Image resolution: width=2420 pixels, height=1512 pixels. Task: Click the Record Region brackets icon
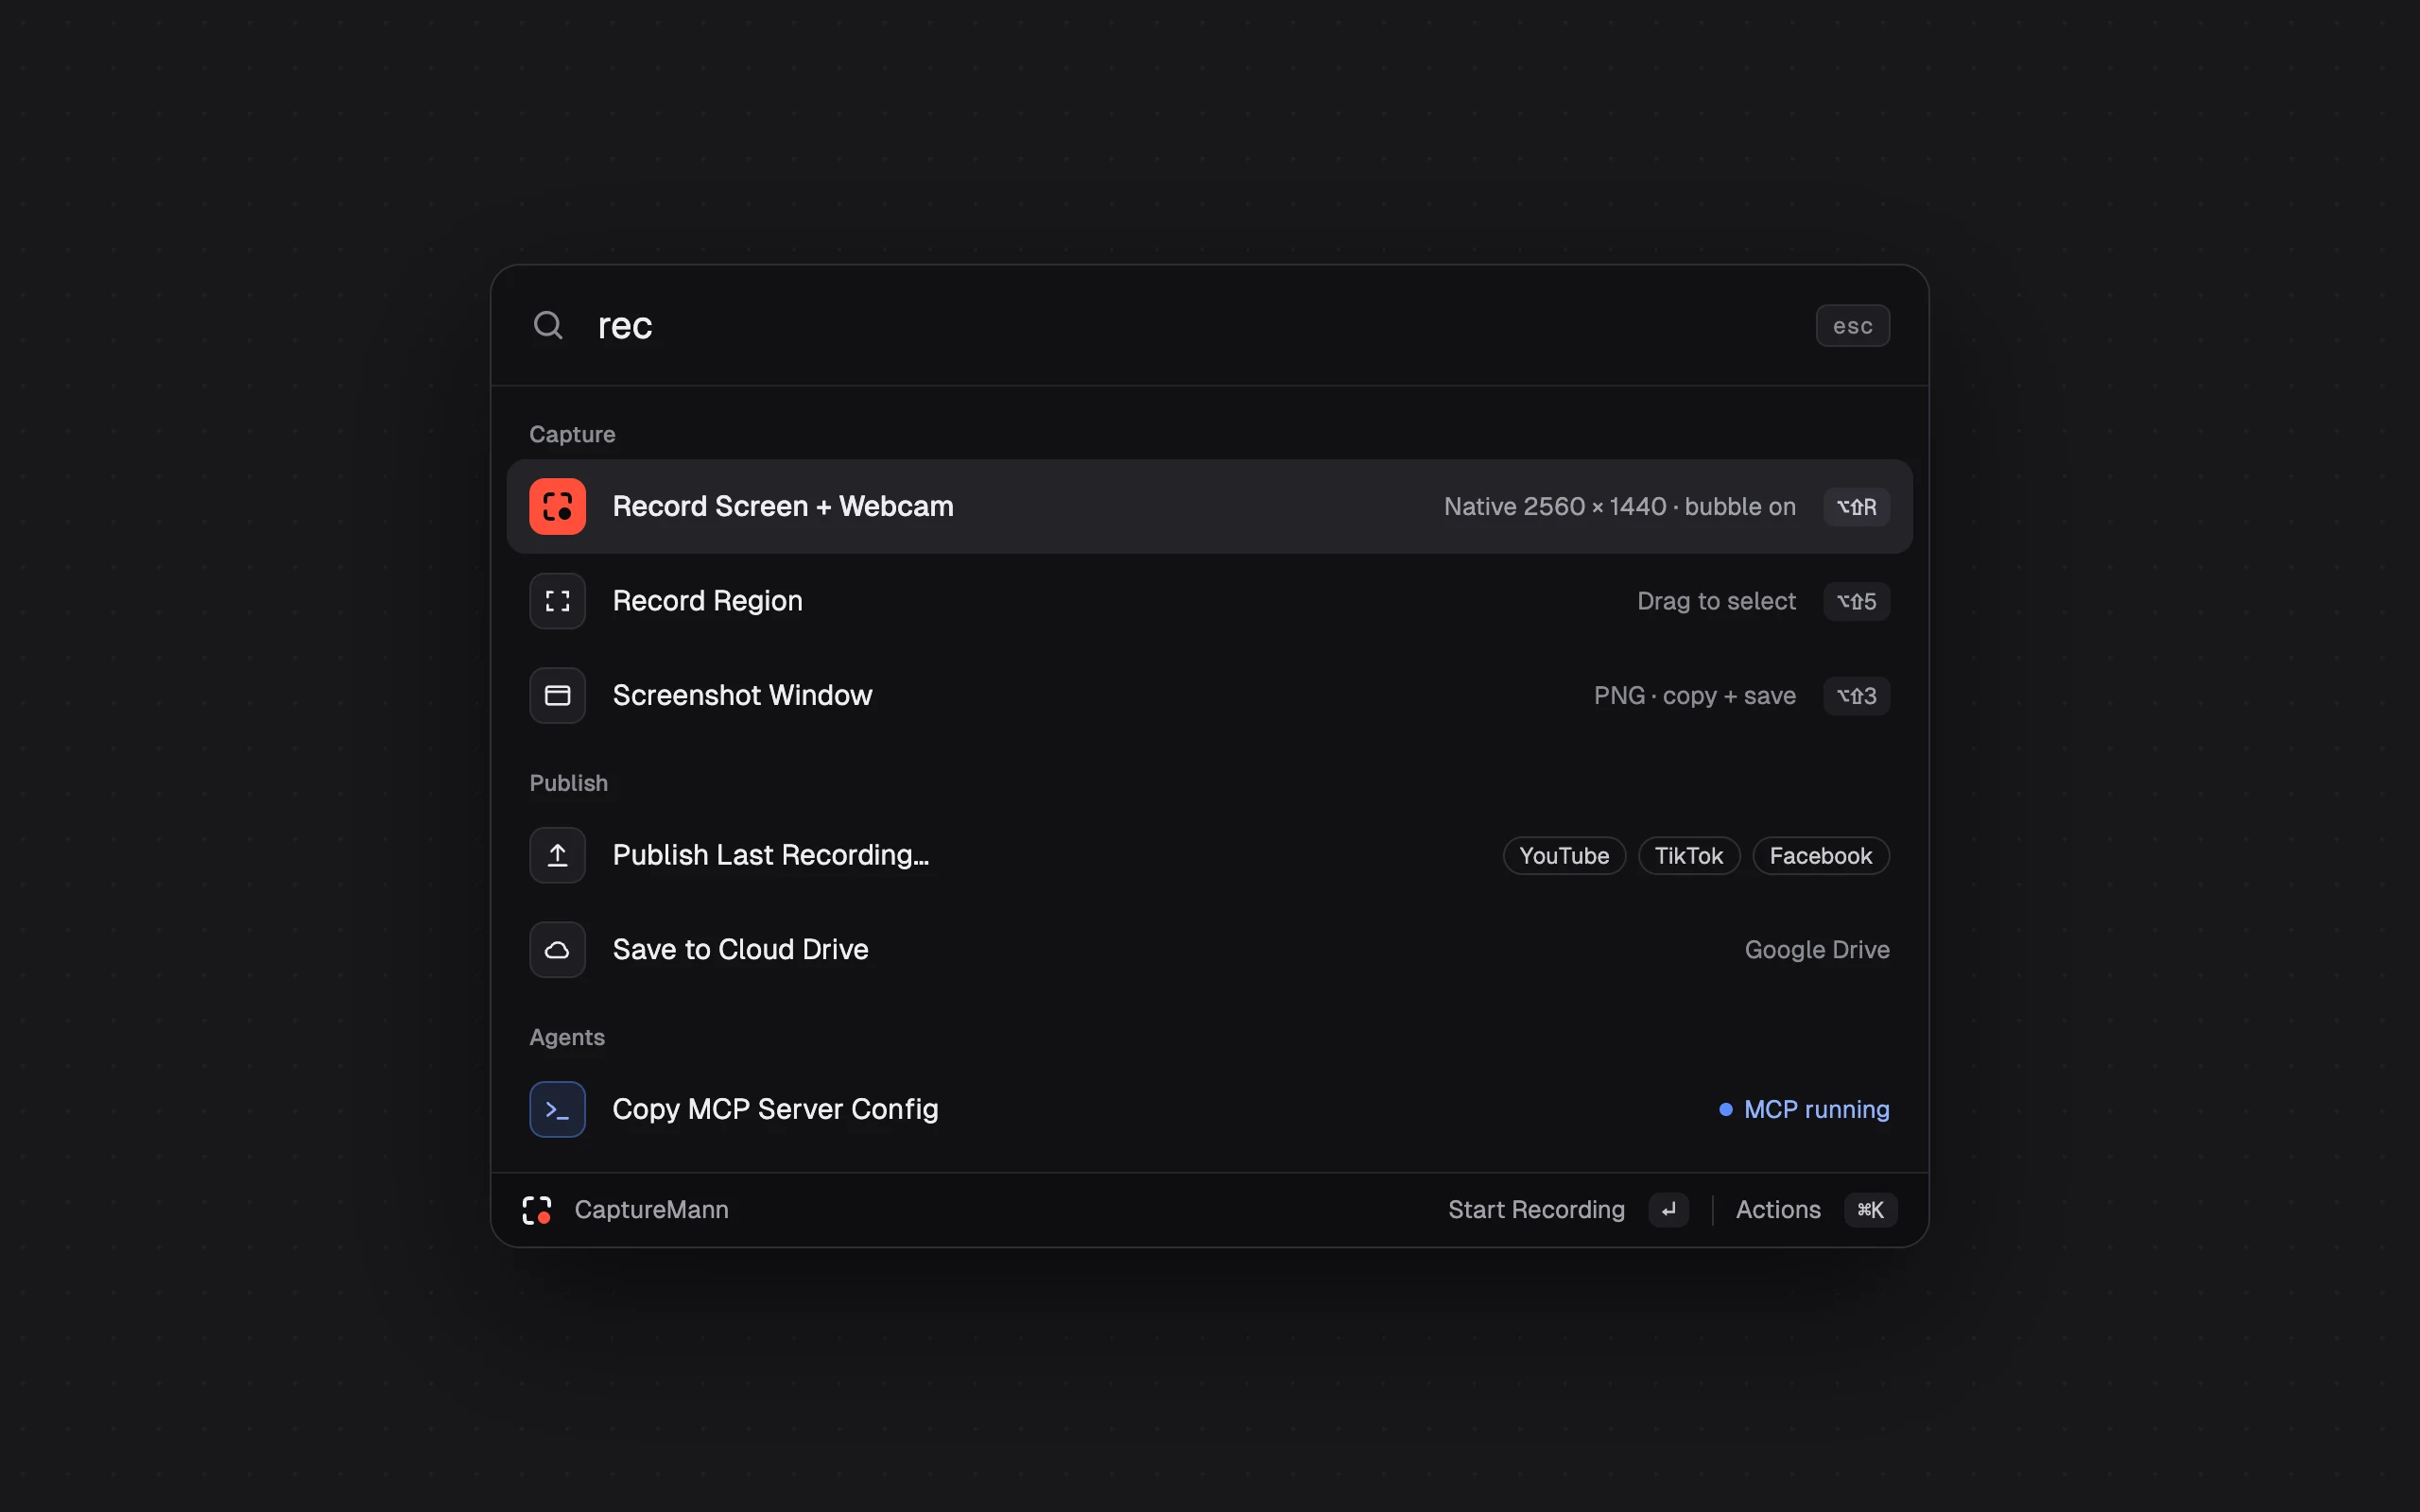point(557,601)
